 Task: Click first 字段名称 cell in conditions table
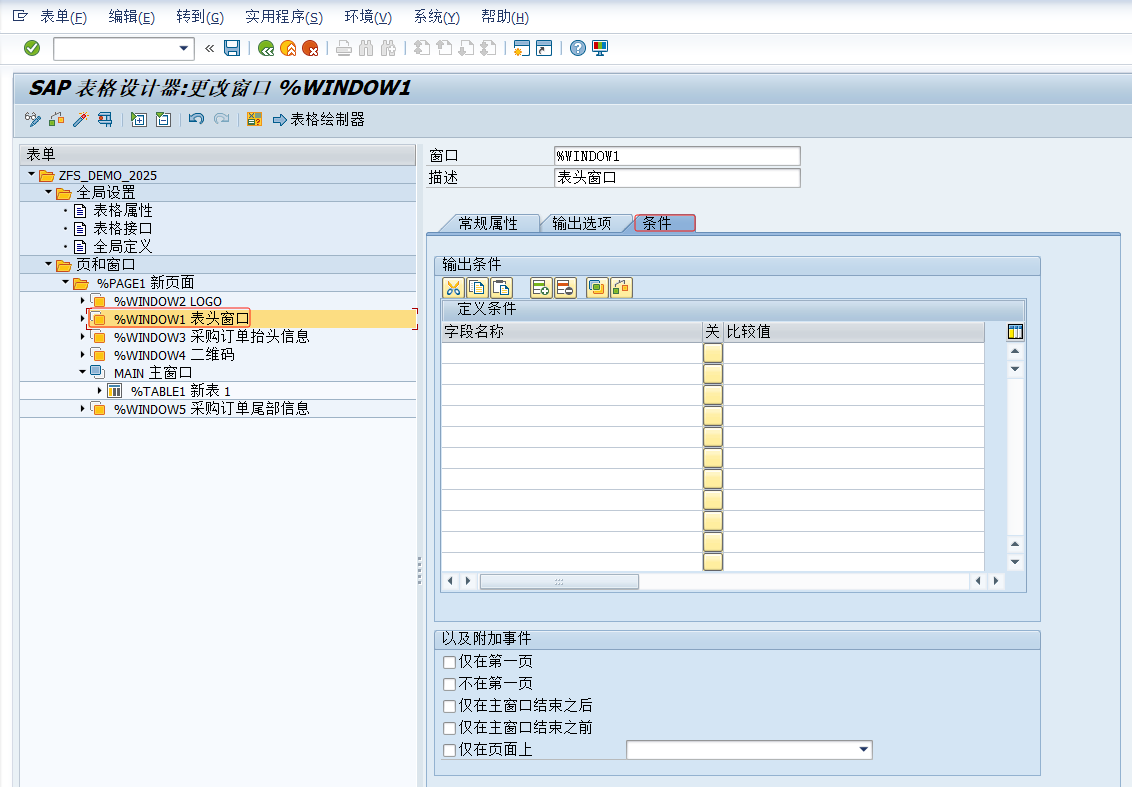572,352
